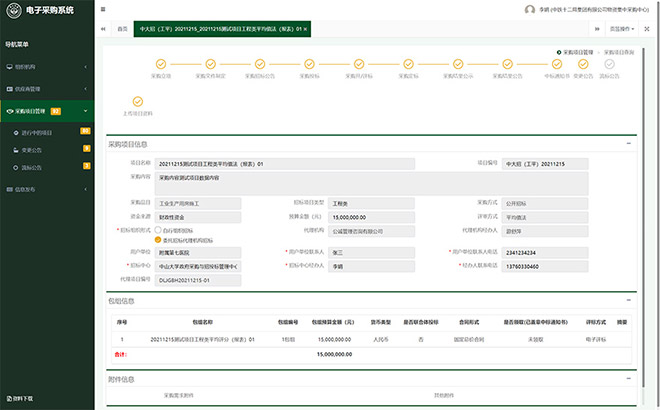Click the 上传项目资料 step icon
This screenshot has width=660, height=410.
click(x=136, y=101)
